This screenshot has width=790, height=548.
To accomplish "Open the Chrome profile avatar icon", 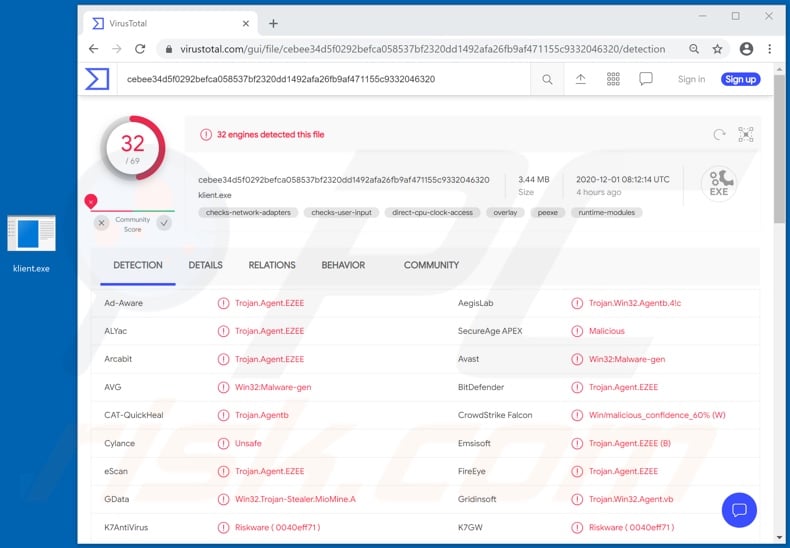I will 747,49.
